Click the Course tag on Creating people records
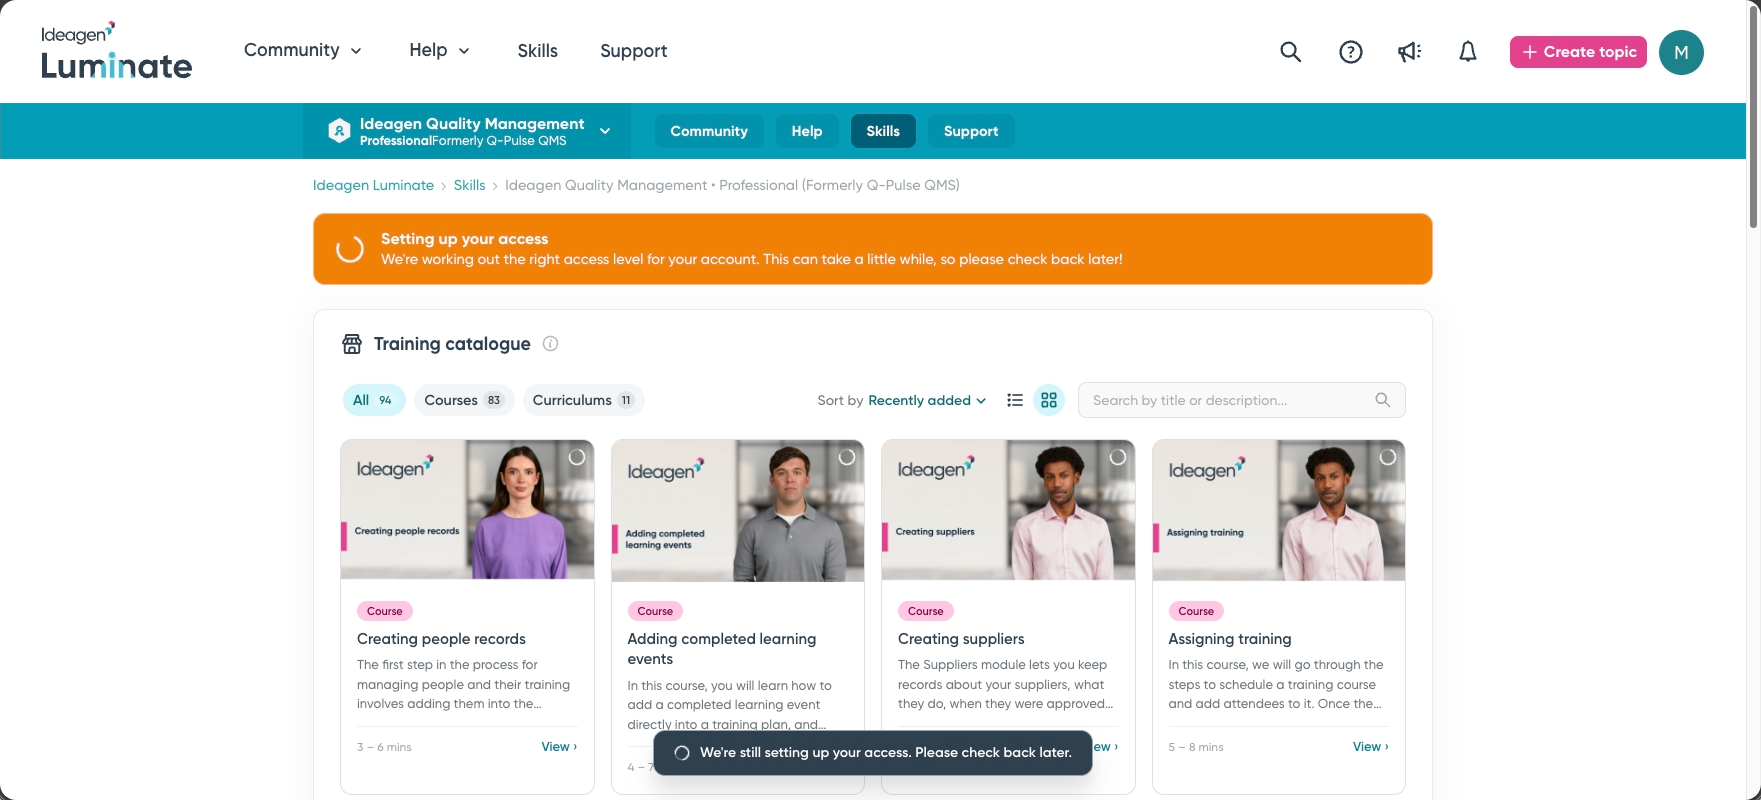 pos(385,611)
